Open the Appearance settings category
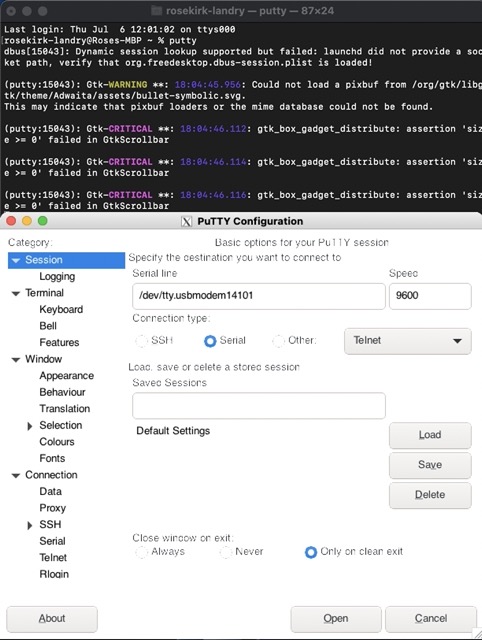 click(x=67, y=376)
